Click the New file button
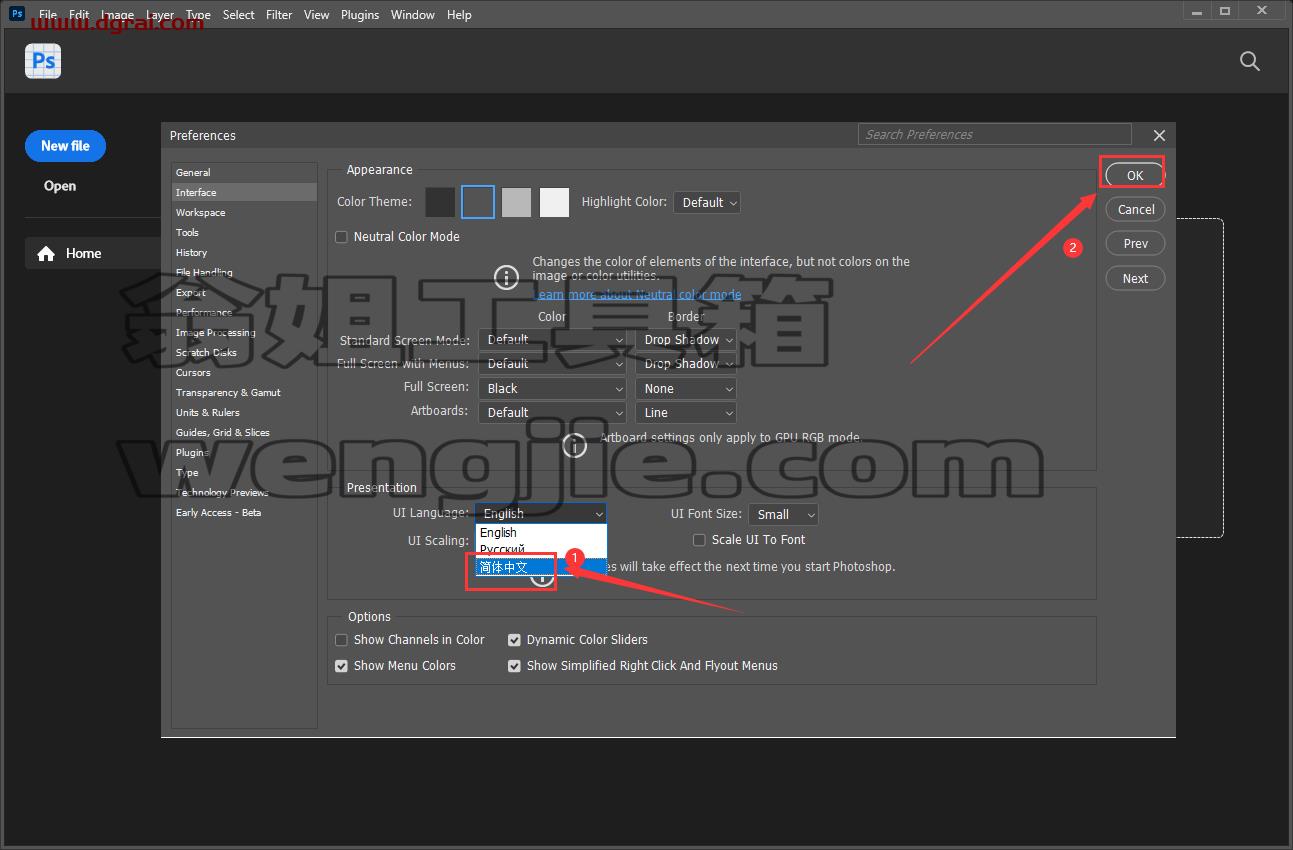 [x=65, y=146]
